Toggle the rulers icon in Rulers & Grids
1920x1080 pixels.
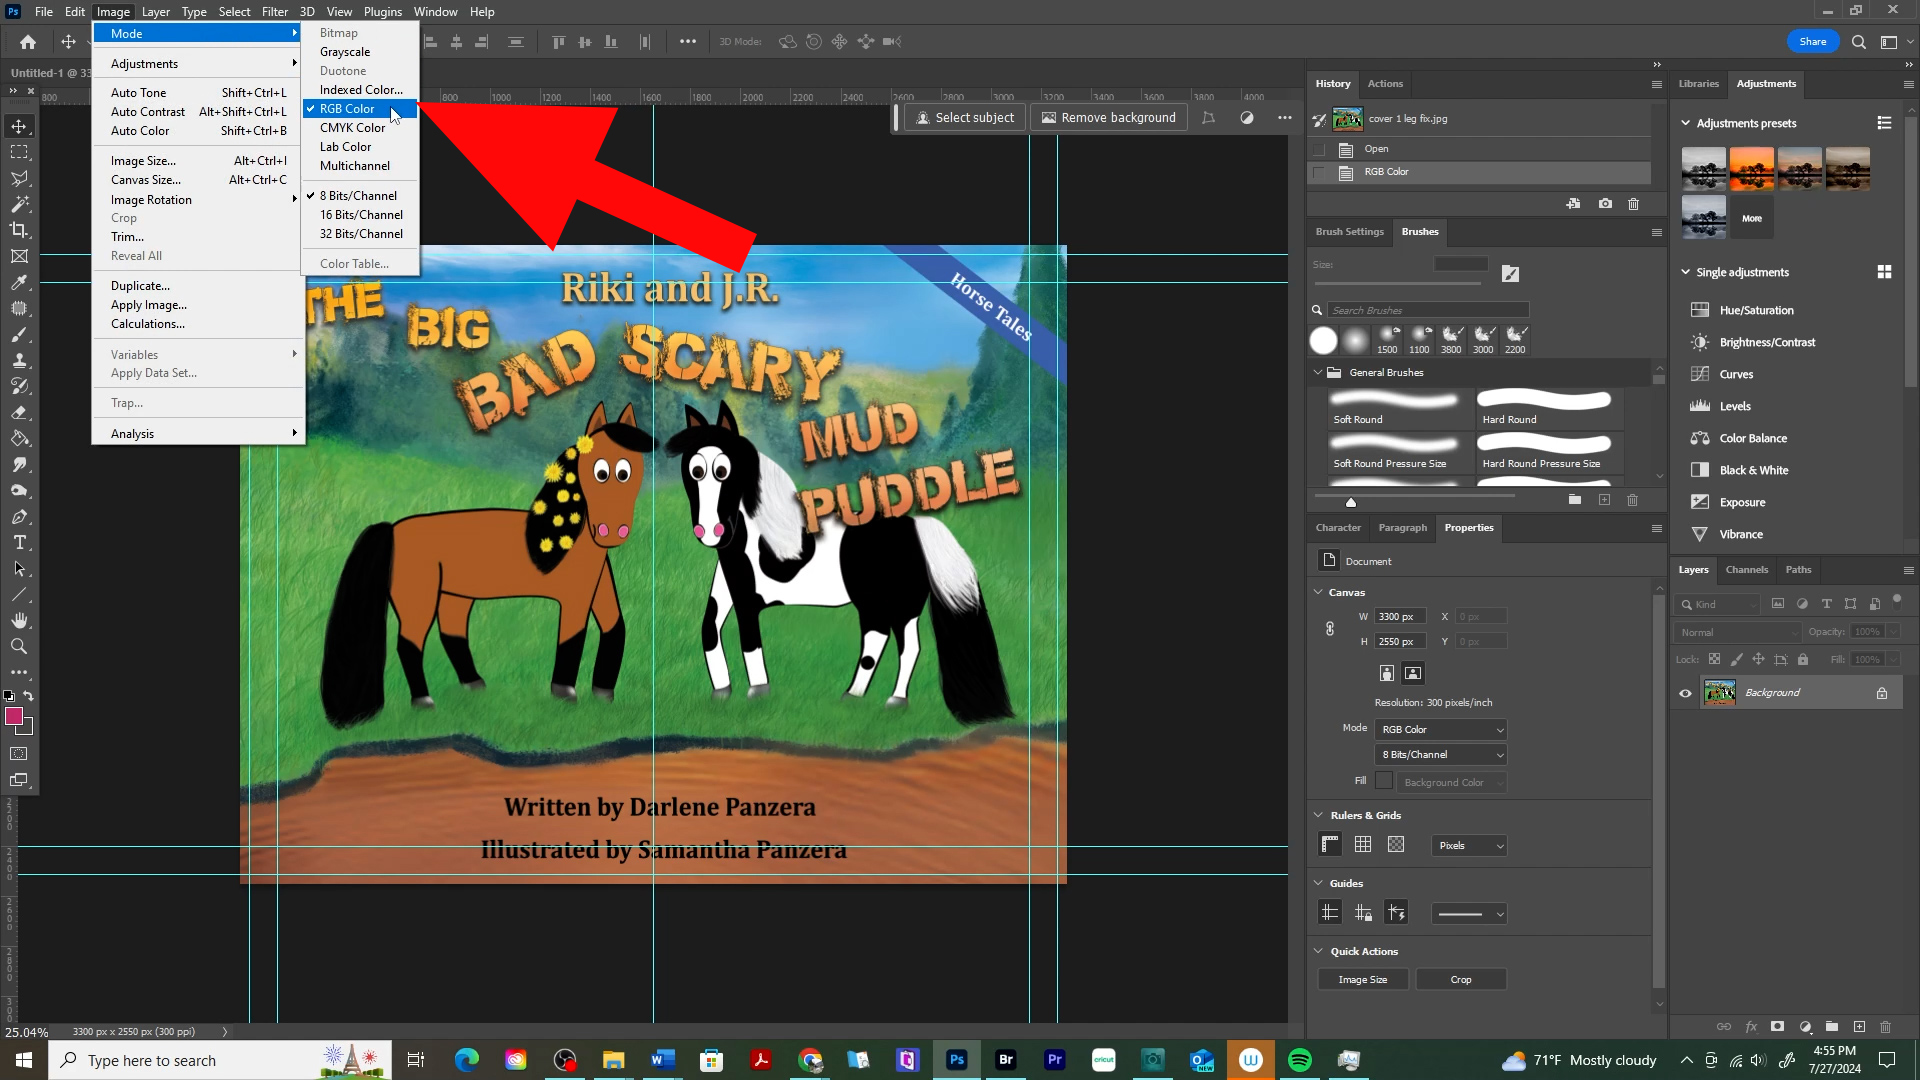click(x=1329, y=845)
